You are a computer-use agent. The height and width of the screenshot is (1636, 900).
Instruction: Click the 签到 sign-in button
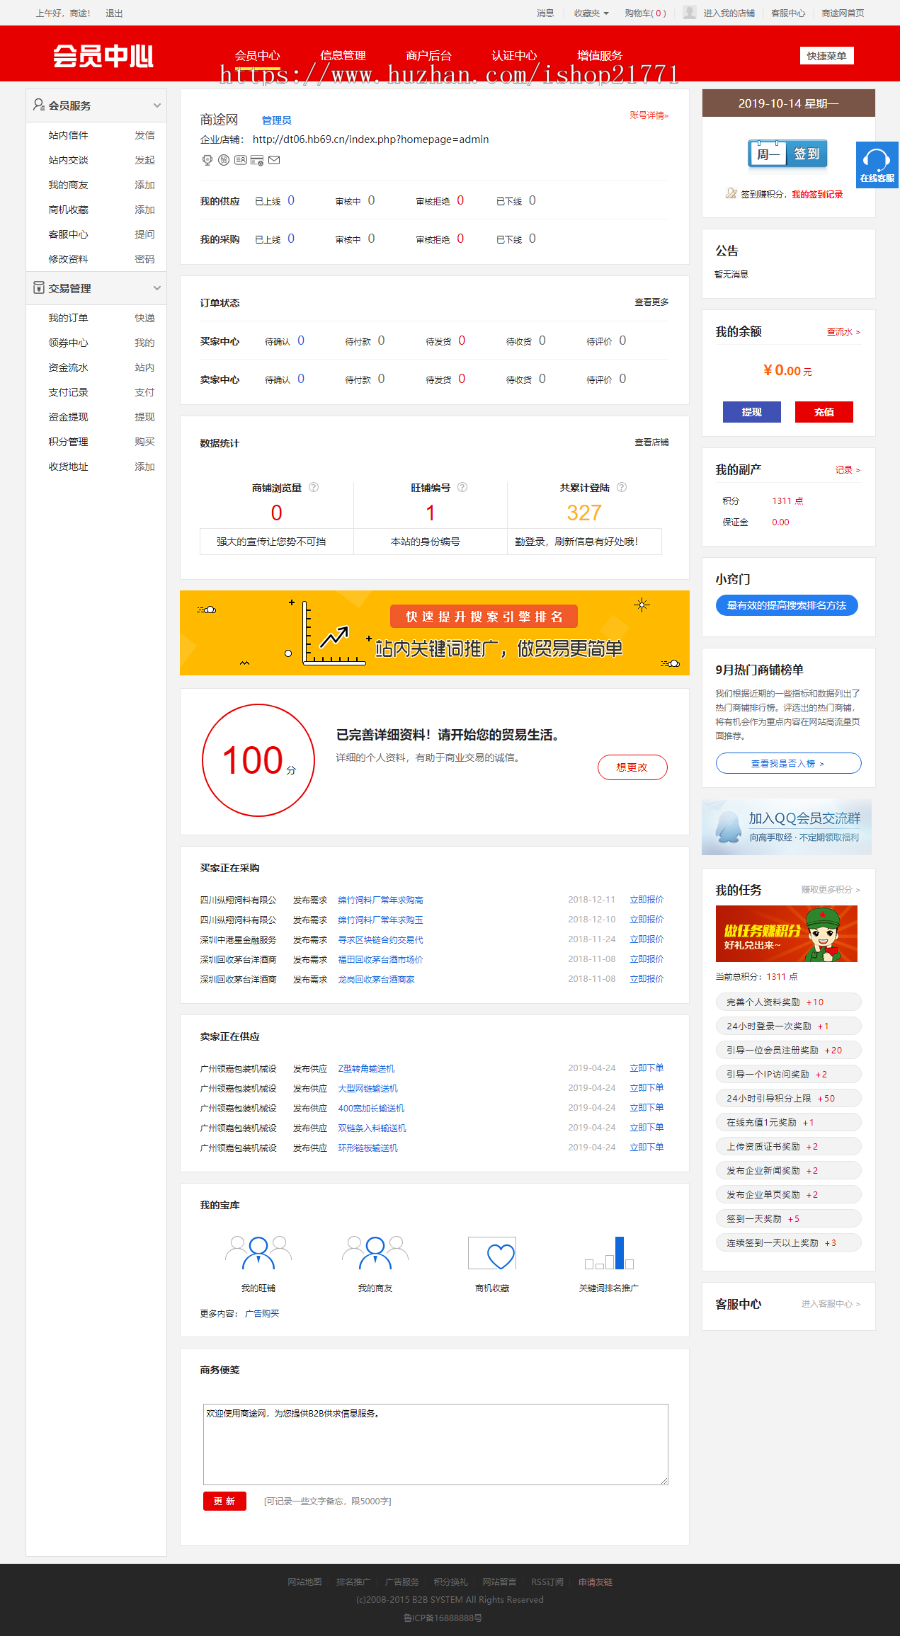click(x=807, y=154)
